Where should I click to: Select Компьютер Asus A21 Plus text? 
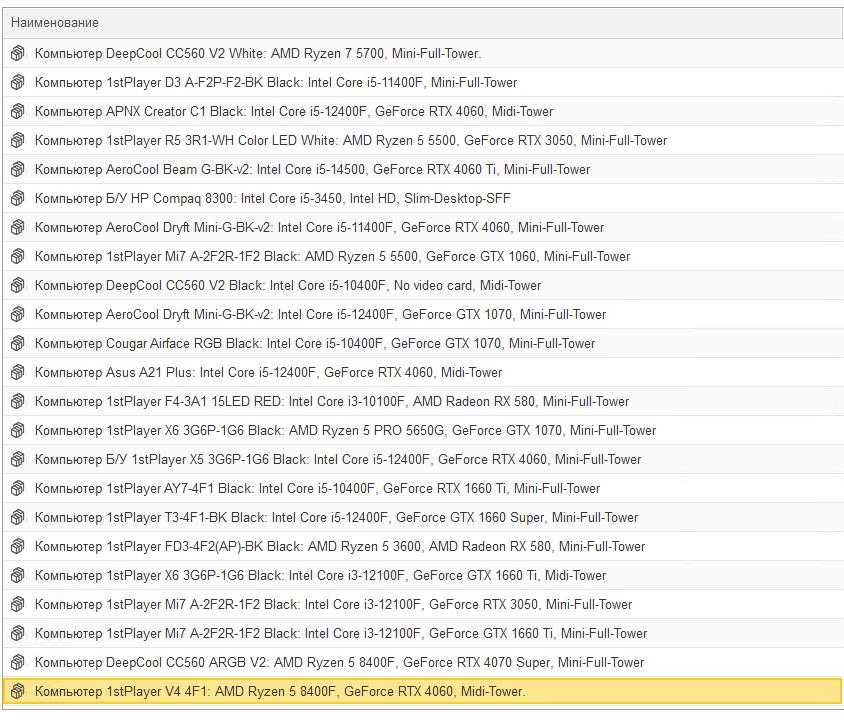pyautogui.click(x=268, y=373)
